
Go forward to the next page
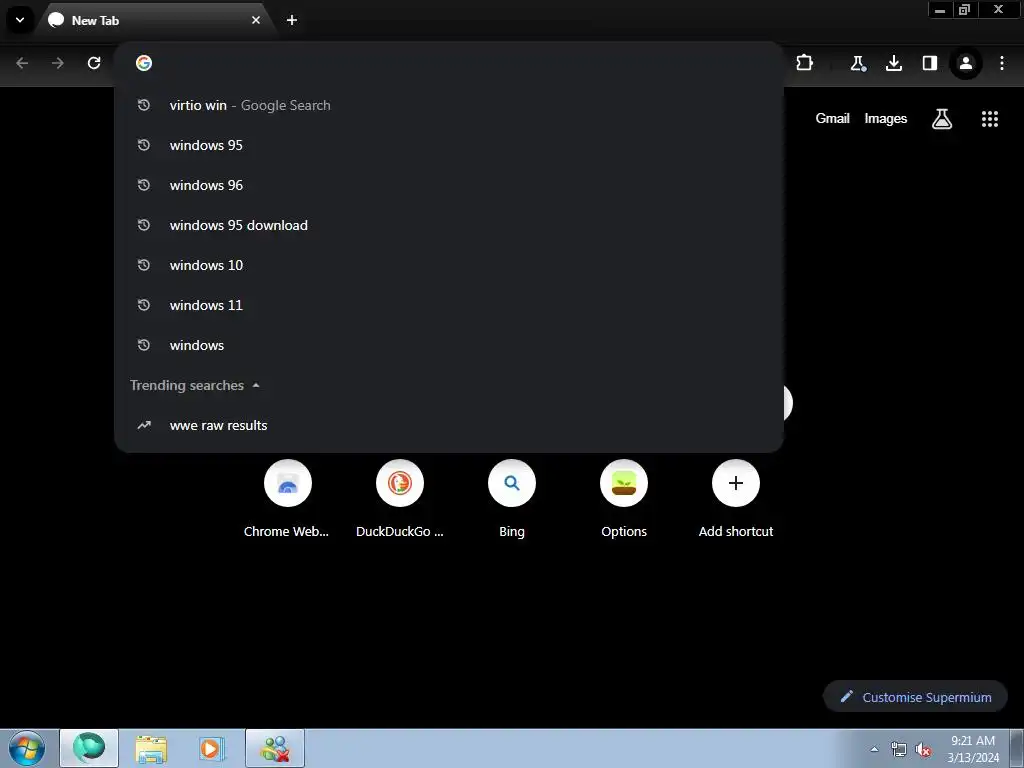[x=58, y=63]
